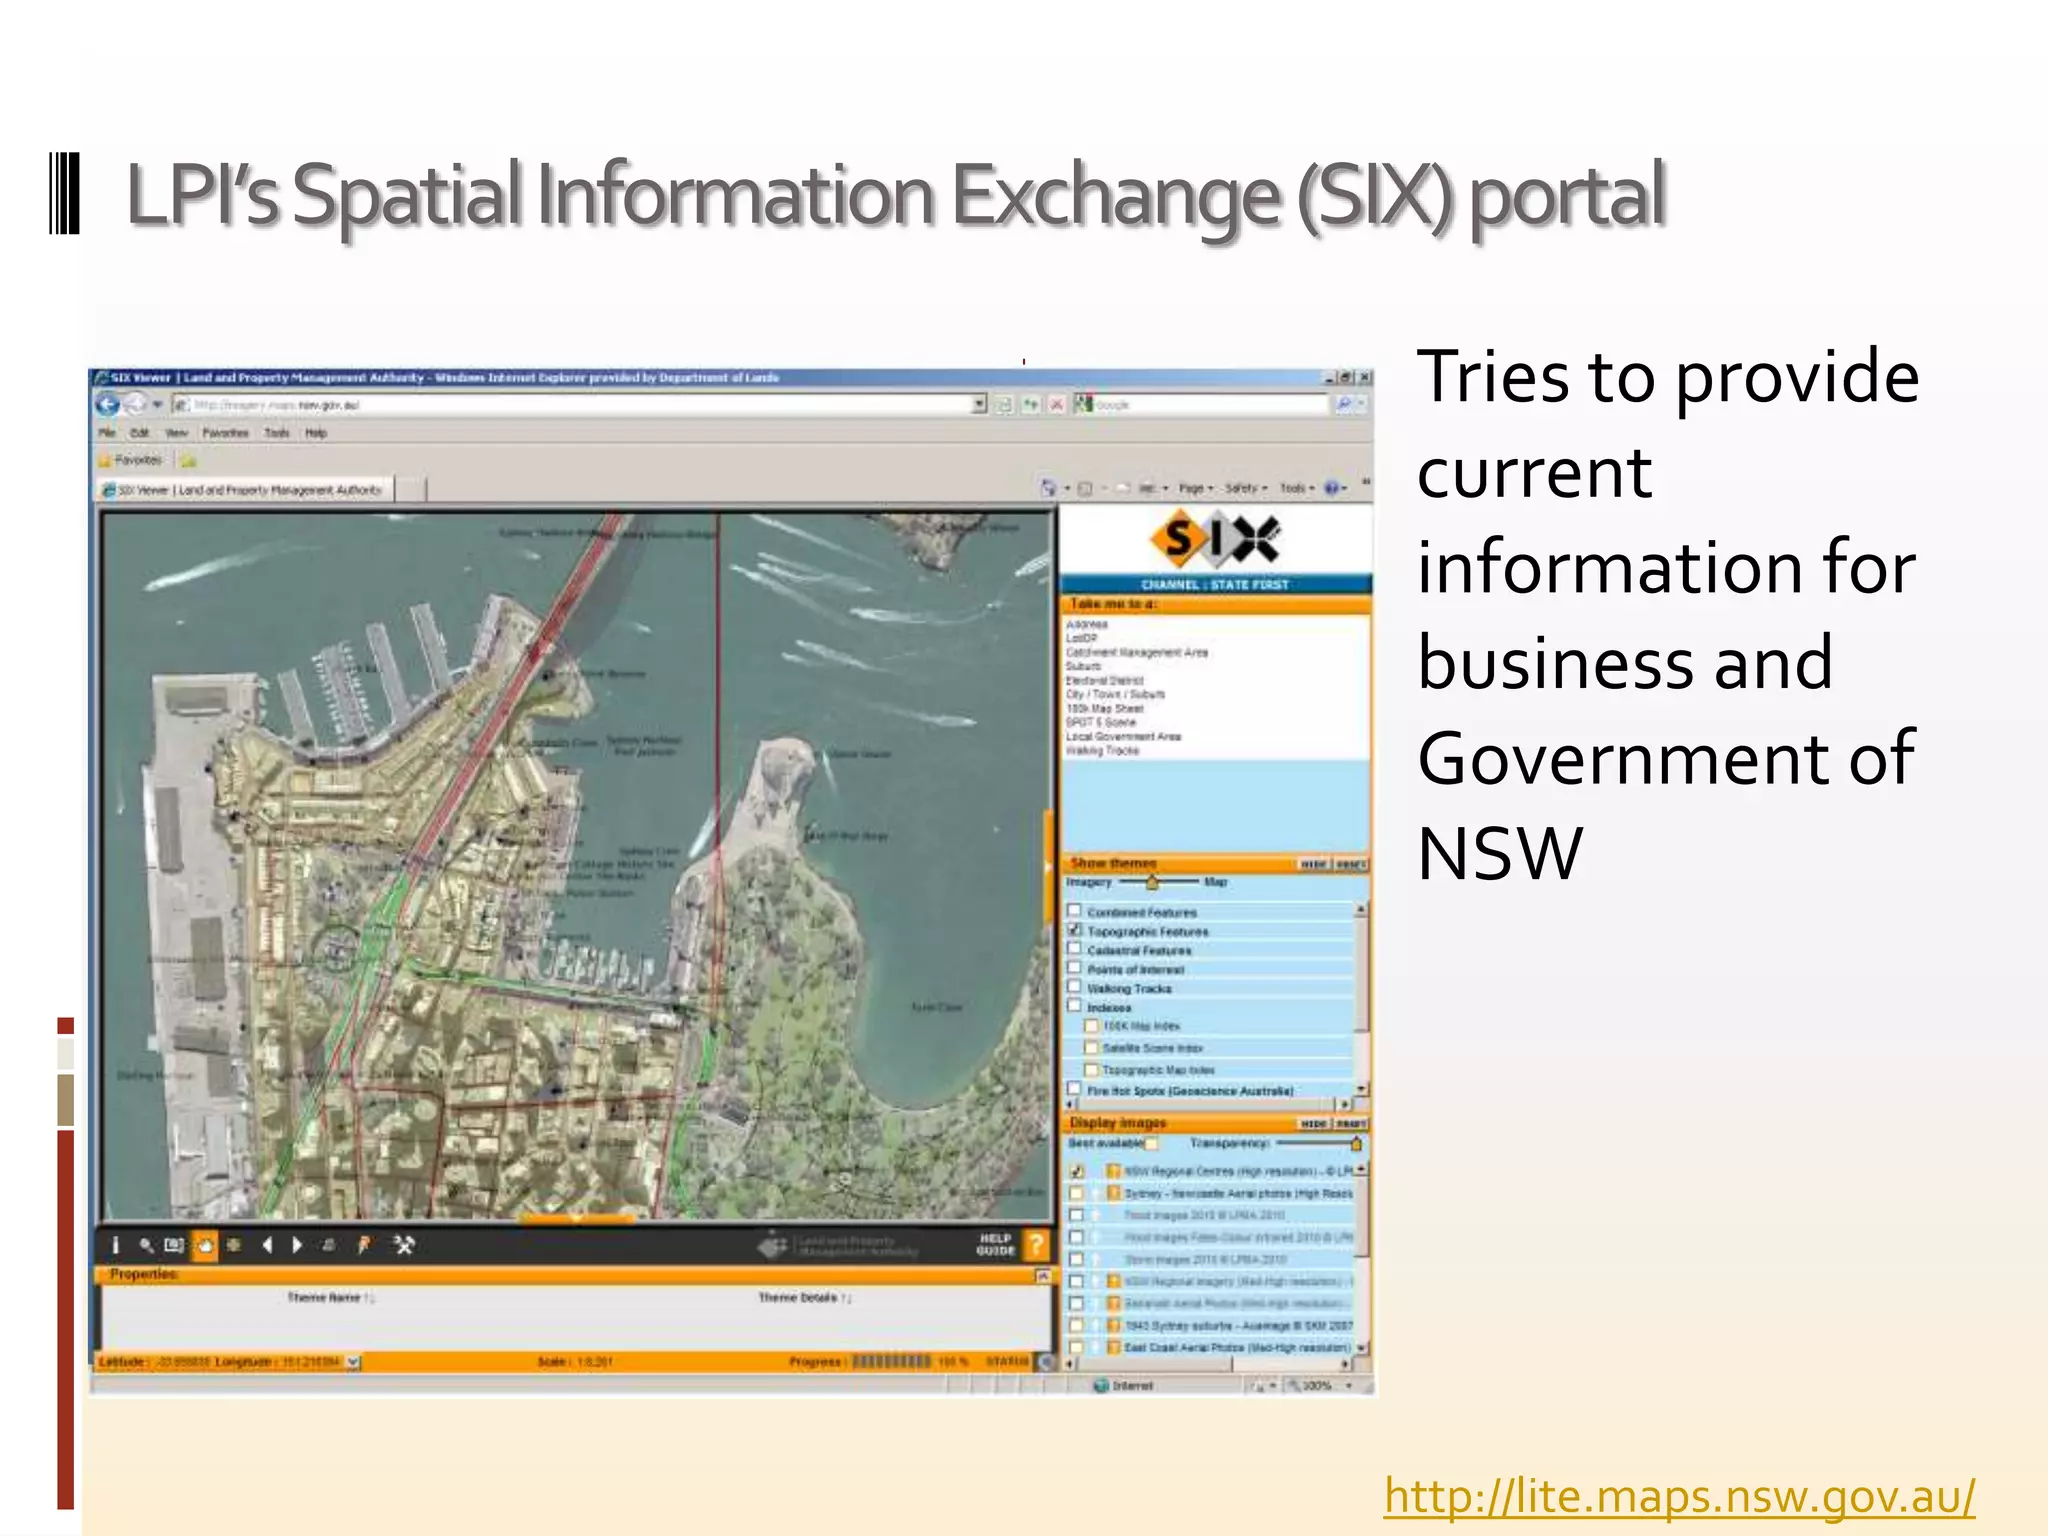Viewport: 2048px width, 1536px height.
Task: Toggle the Indexes checkbox
Action: [1074, 1006]
